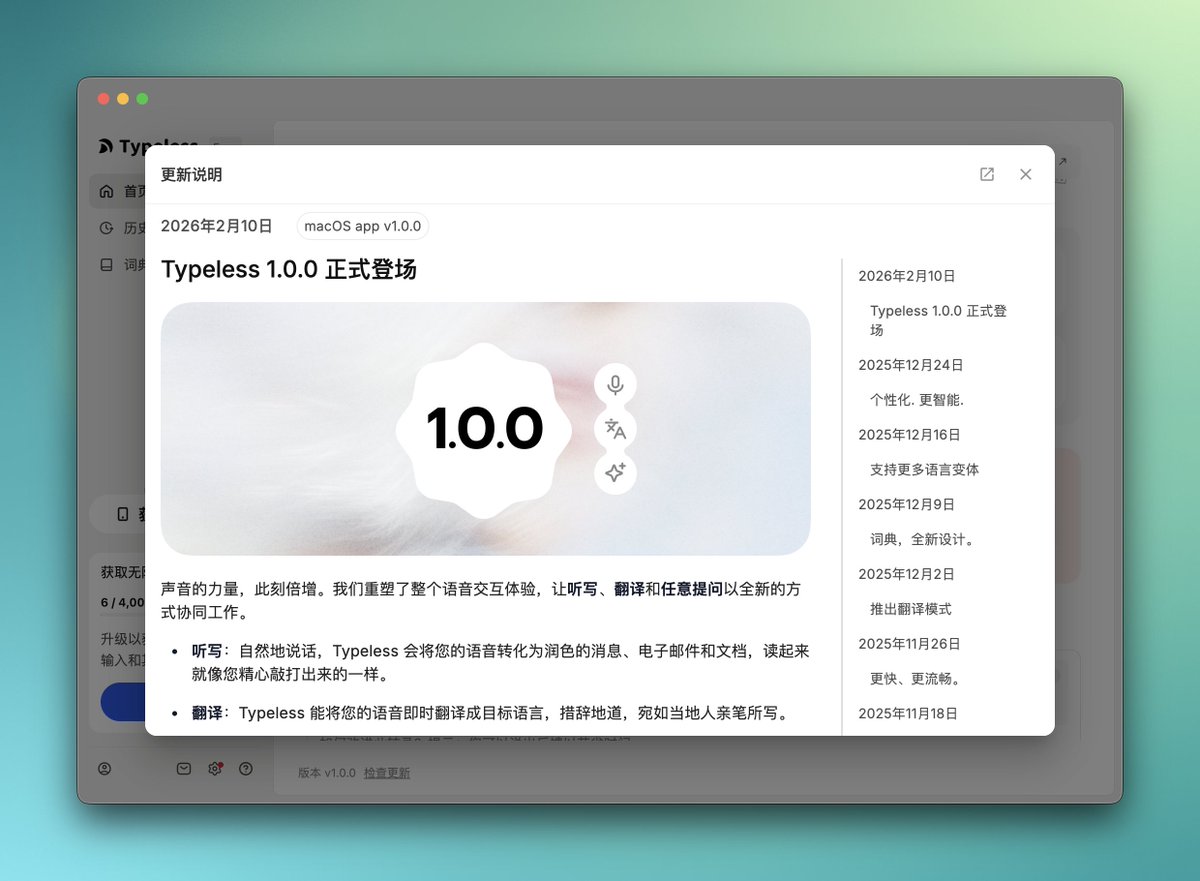Open the help question mark icon

click(x=246, y=769)
